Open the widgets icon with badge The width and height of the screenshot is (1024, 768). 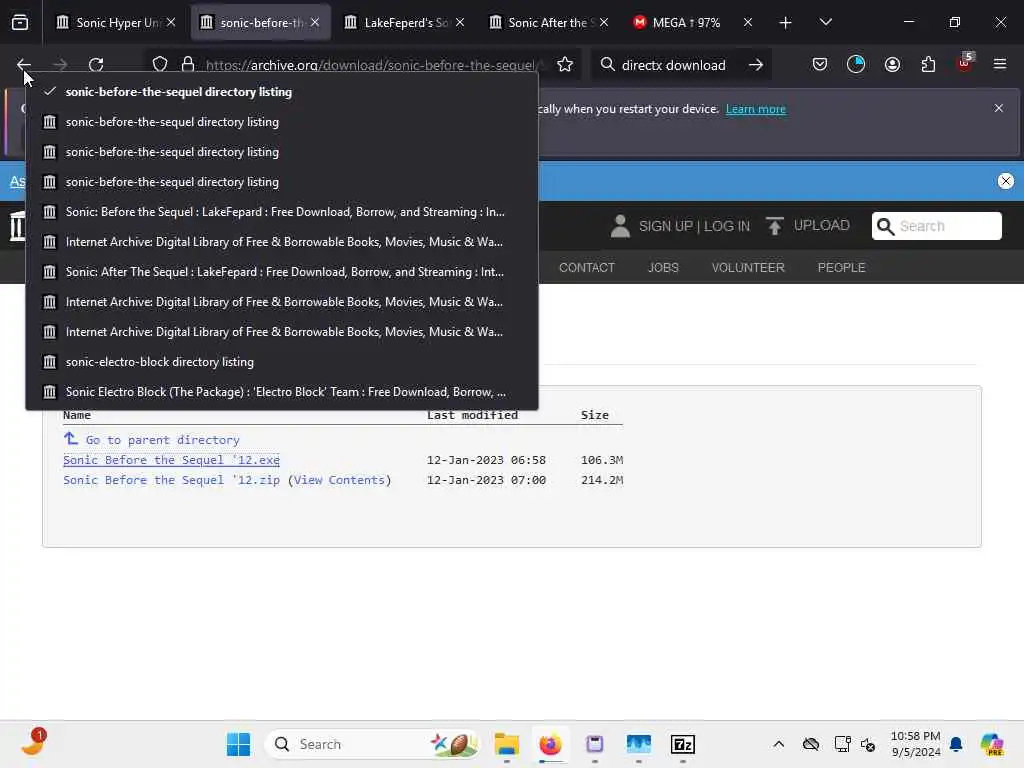(33, 743)
